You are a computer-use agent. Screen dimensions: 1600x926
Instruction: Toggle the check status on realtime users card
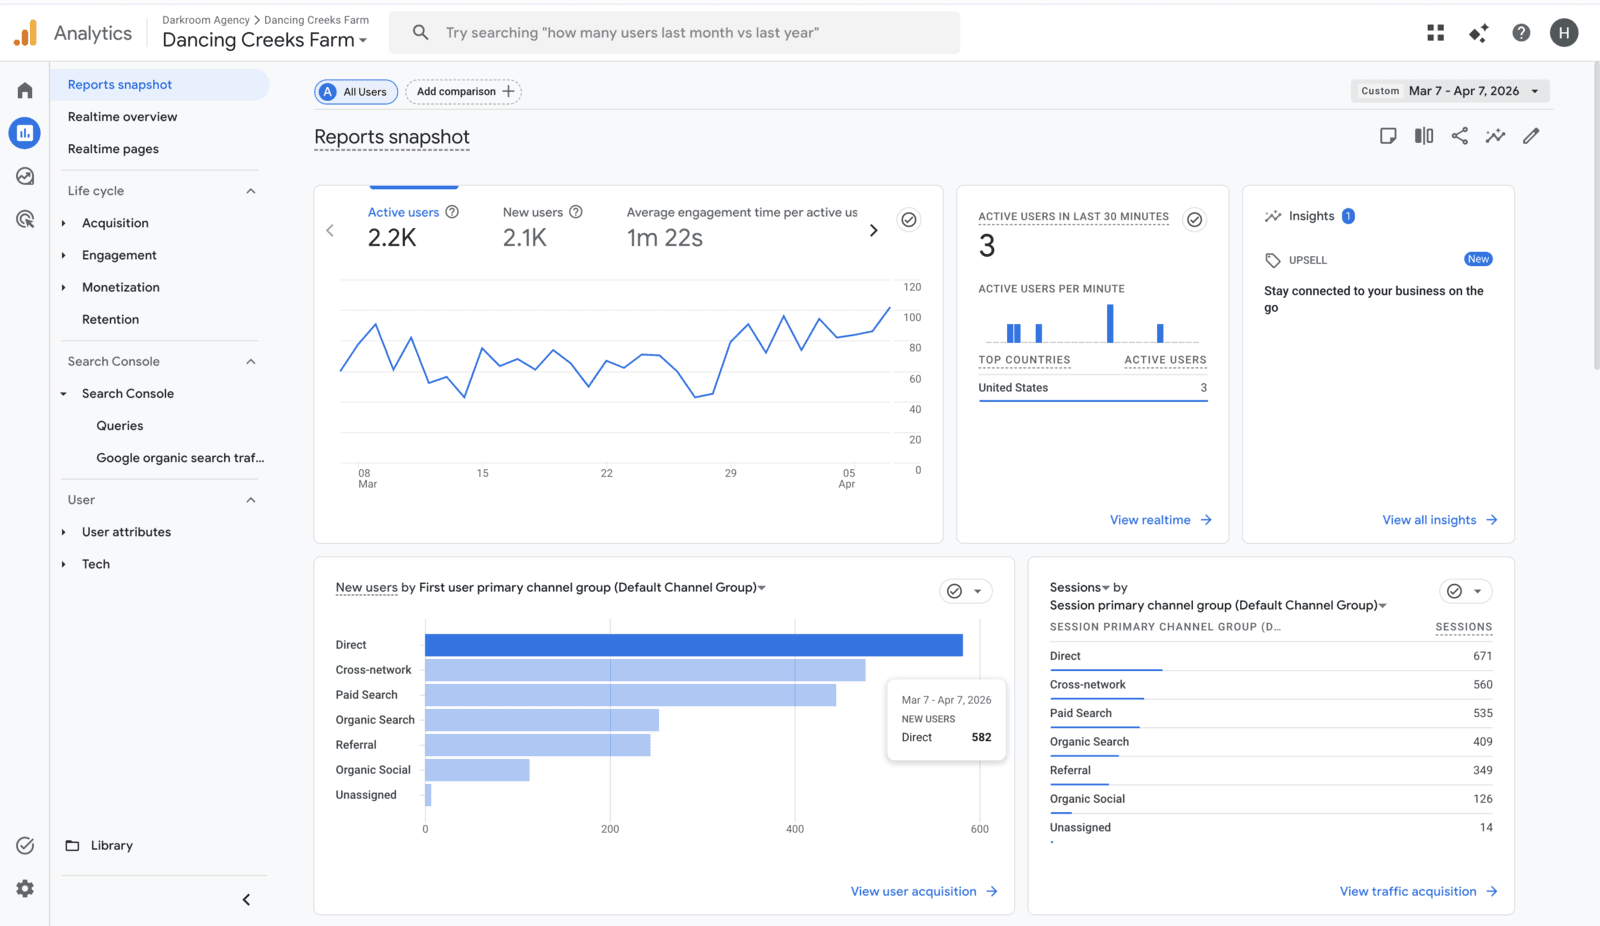click(x=1194, y=220)
